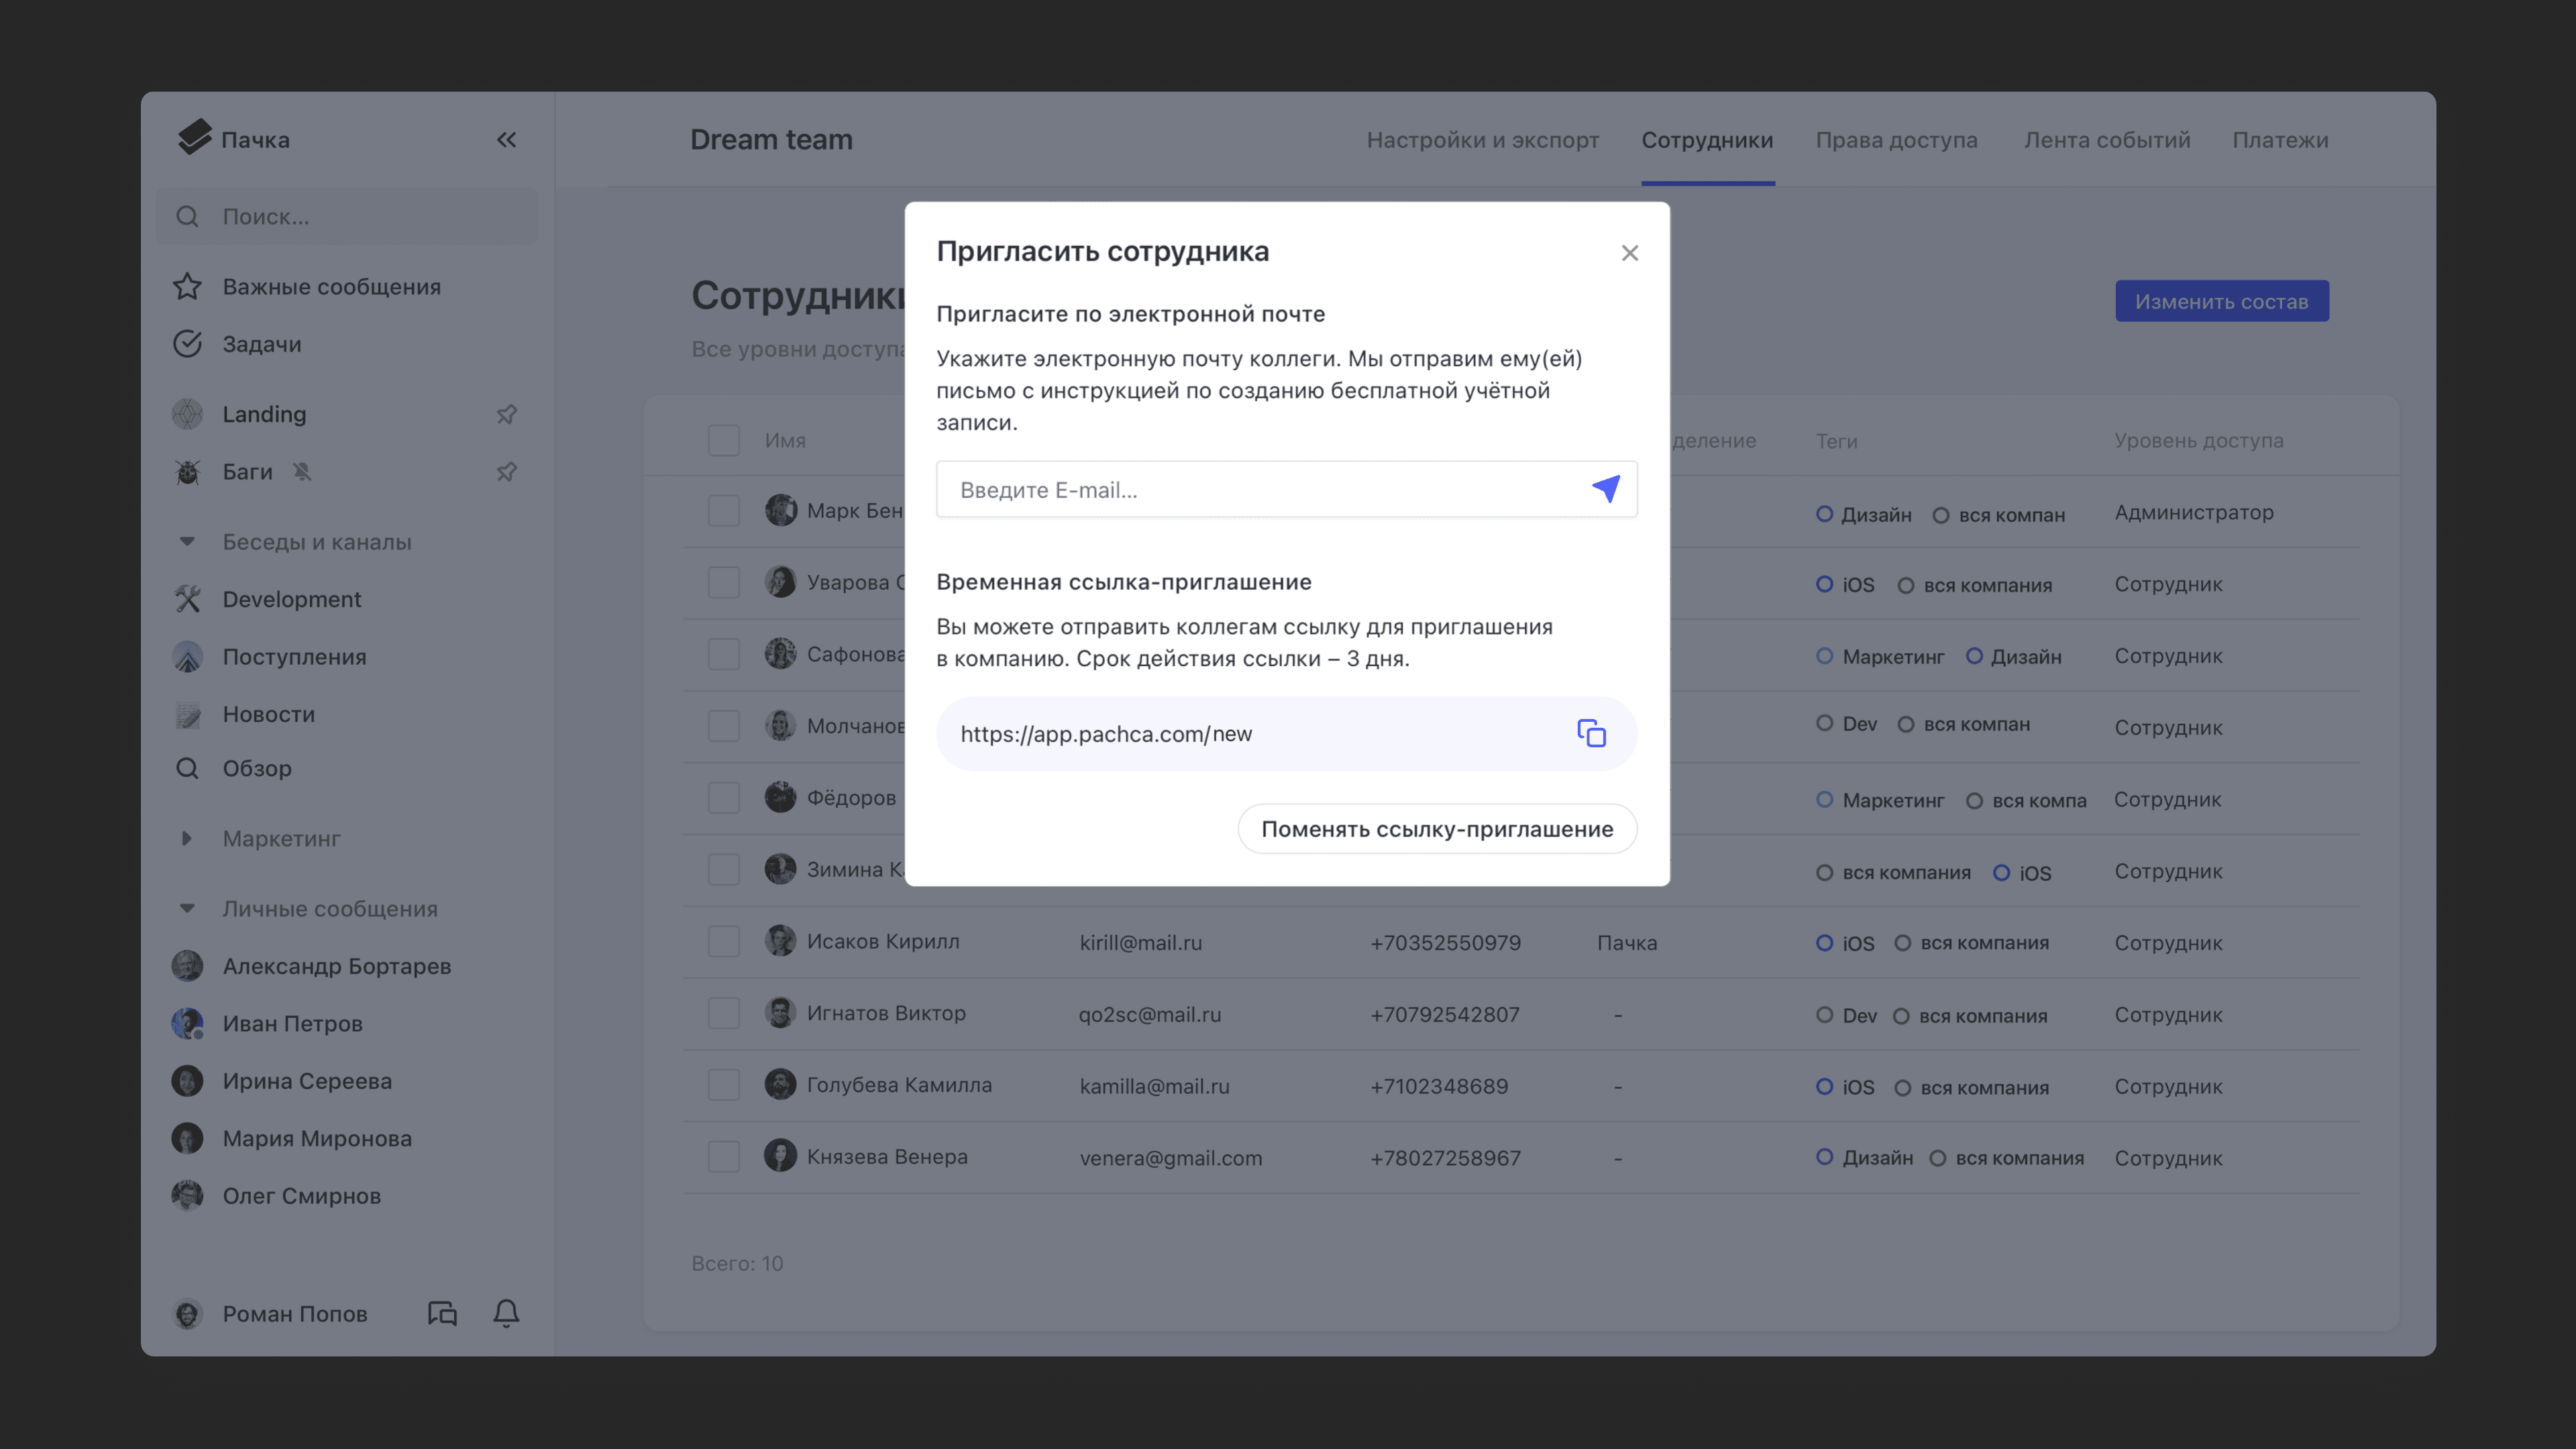Click the iOS tag in the Исаков Кирилл row
The height and width of the screenshot is (1449, 2576).
click(x=1845, y=943)
